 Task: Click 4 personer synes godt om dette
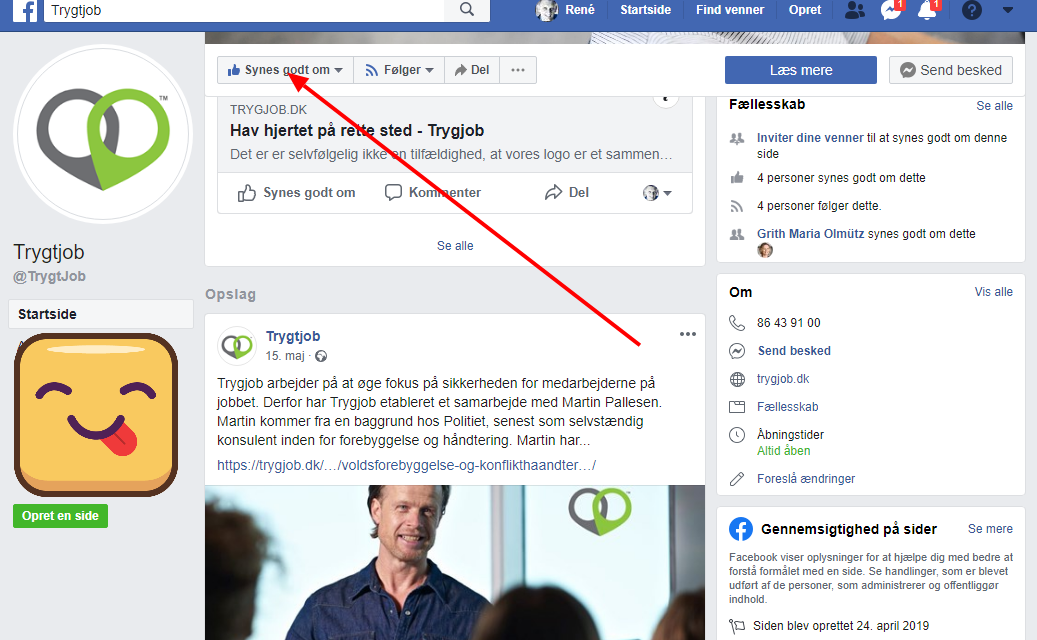tap(841, 178)
